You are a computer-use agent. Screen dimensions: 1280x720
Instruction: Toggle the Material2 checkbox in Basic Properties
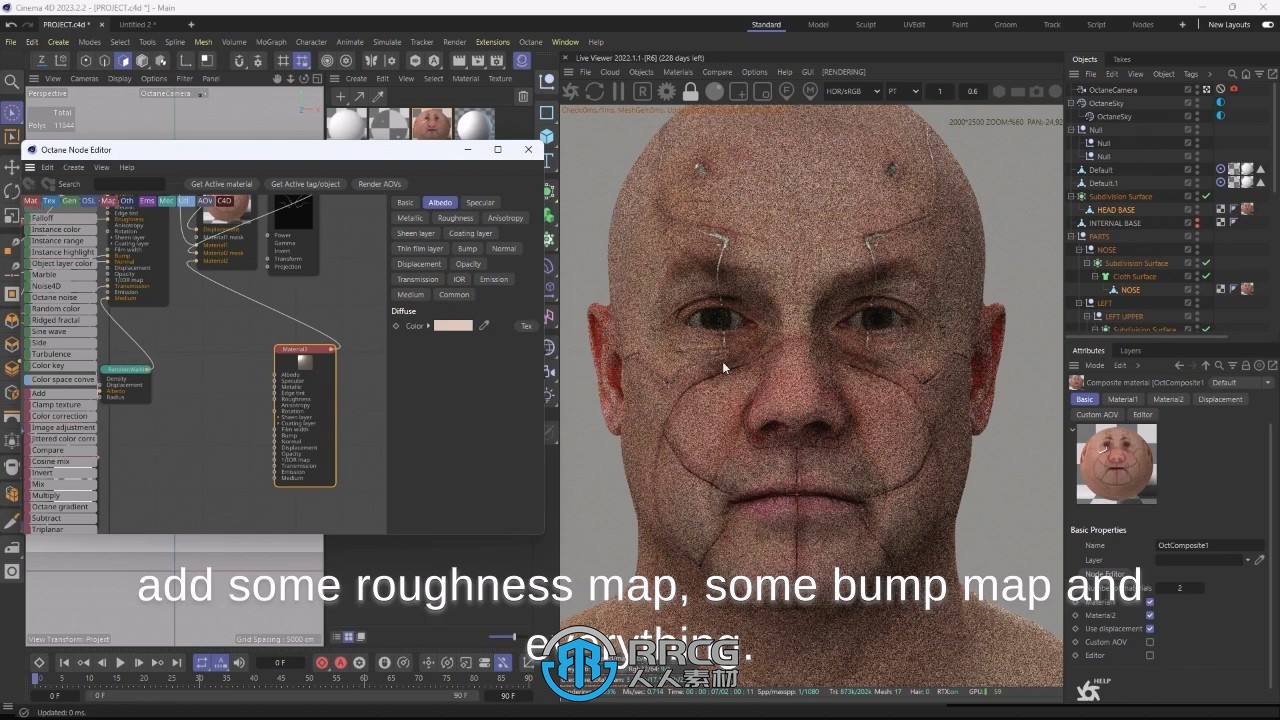1150,615
